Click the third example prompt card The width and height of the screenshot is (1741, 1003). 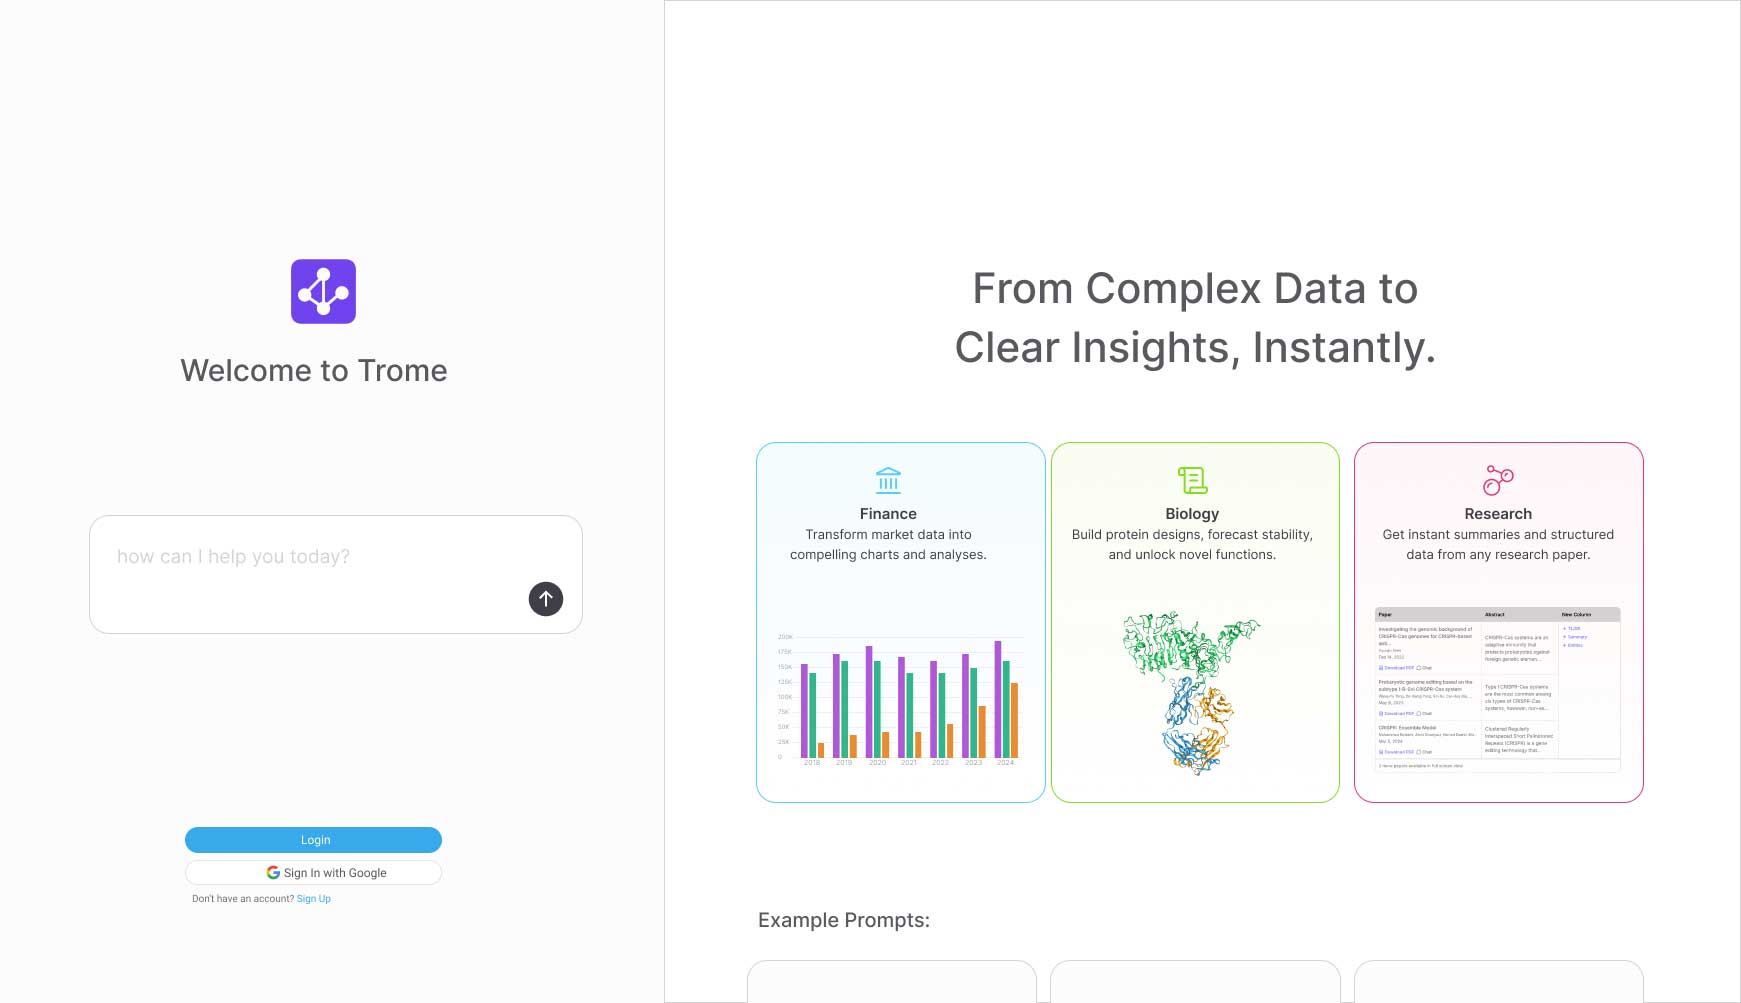1498,981
